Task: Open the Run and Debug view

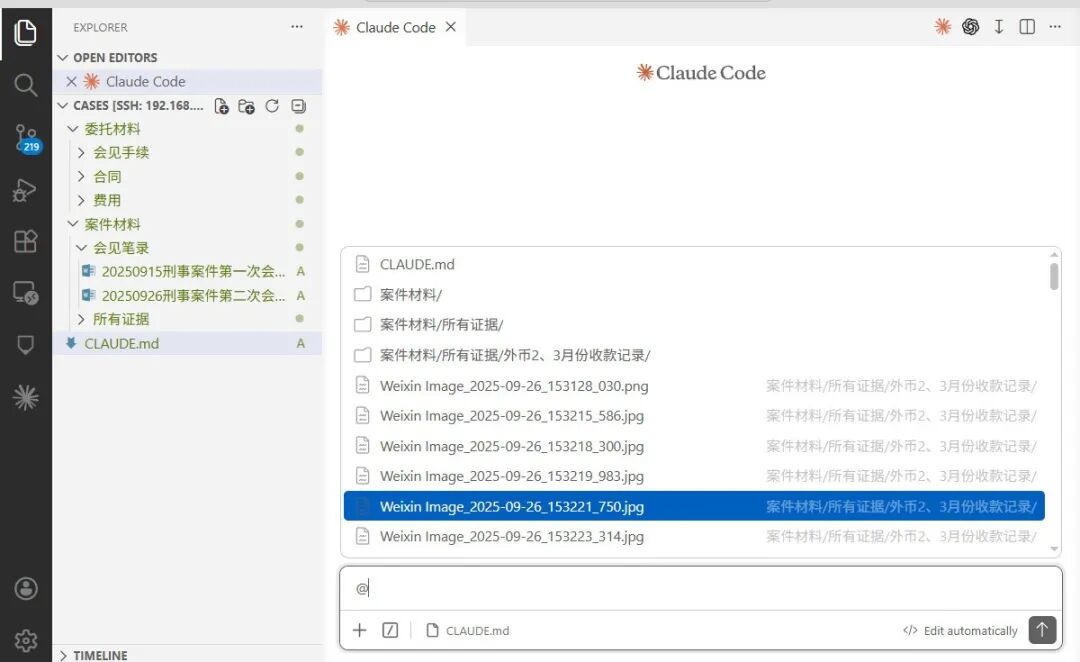Action: click(25, 190)
